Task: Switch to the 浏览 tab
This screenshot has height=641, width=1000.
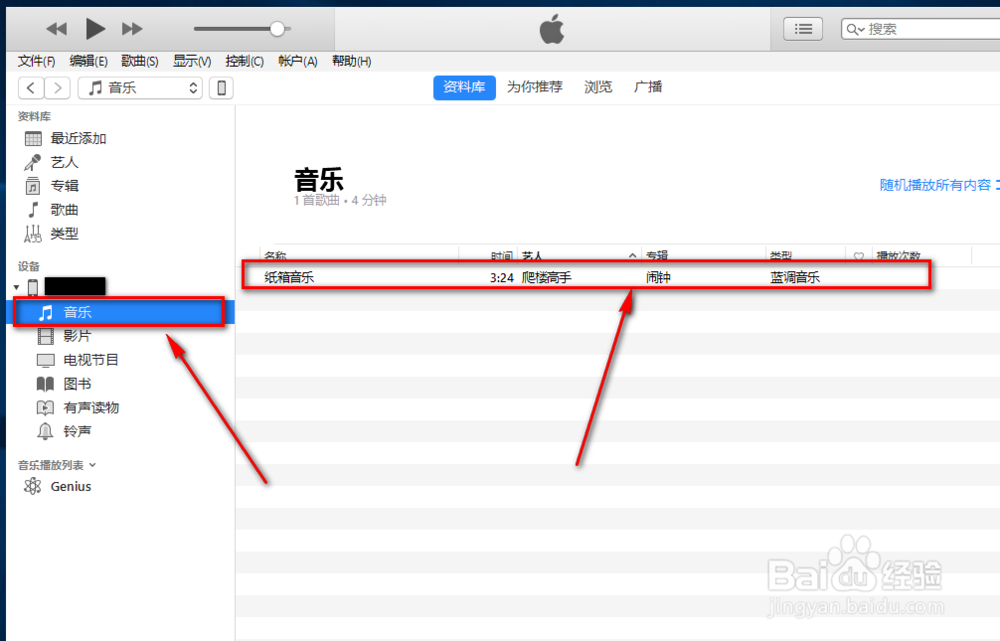Action: point(598,87)
